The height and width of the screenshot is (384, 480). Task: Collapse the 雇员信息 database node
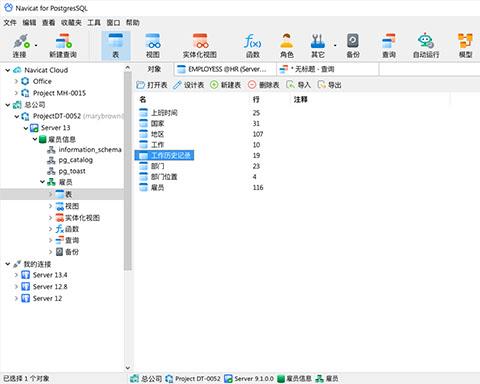[35, 139]
